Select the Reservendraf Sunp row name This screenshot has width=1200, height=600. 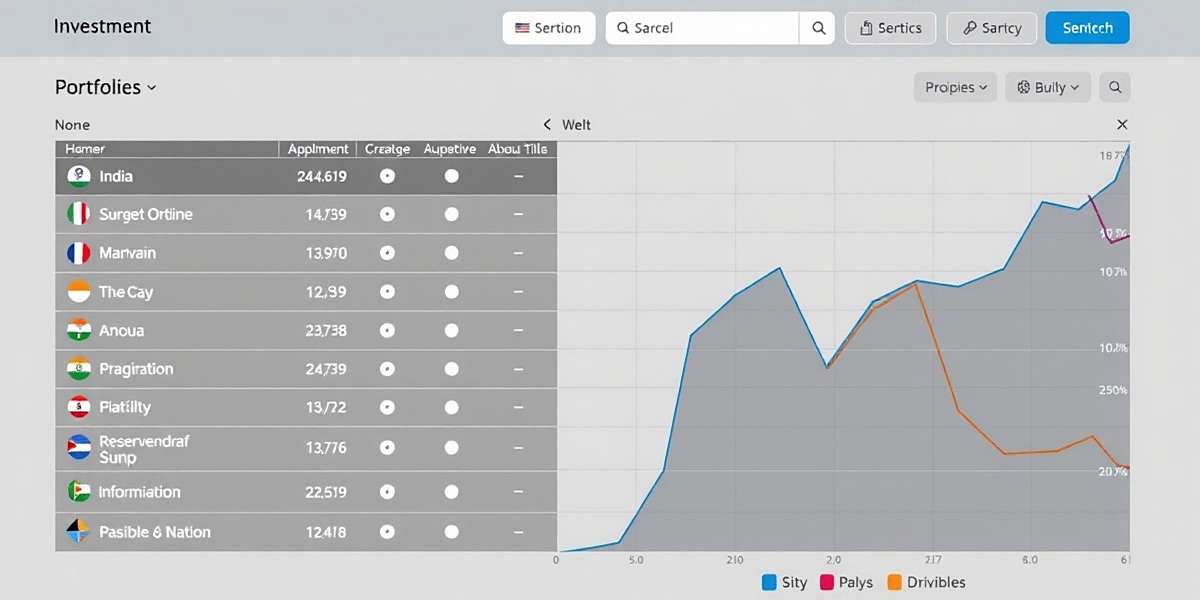[144, 449]
